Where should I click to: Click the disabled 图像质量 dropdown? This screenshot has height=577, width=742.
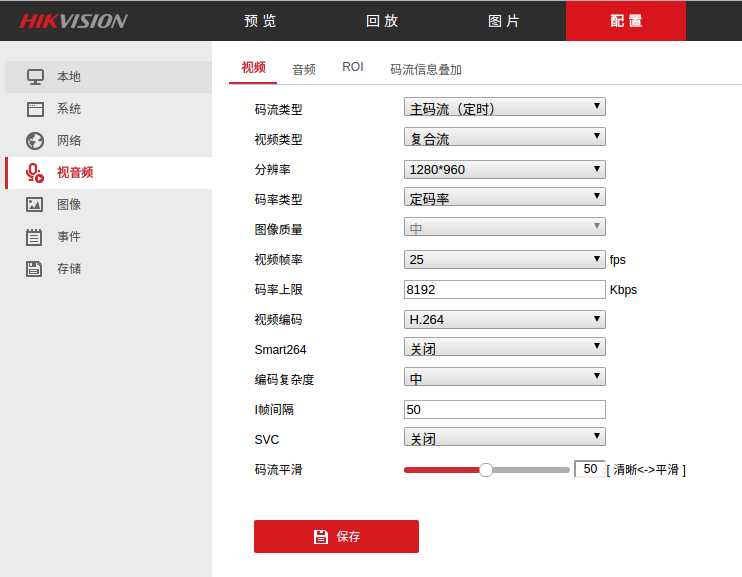click(x=505, y=227)
